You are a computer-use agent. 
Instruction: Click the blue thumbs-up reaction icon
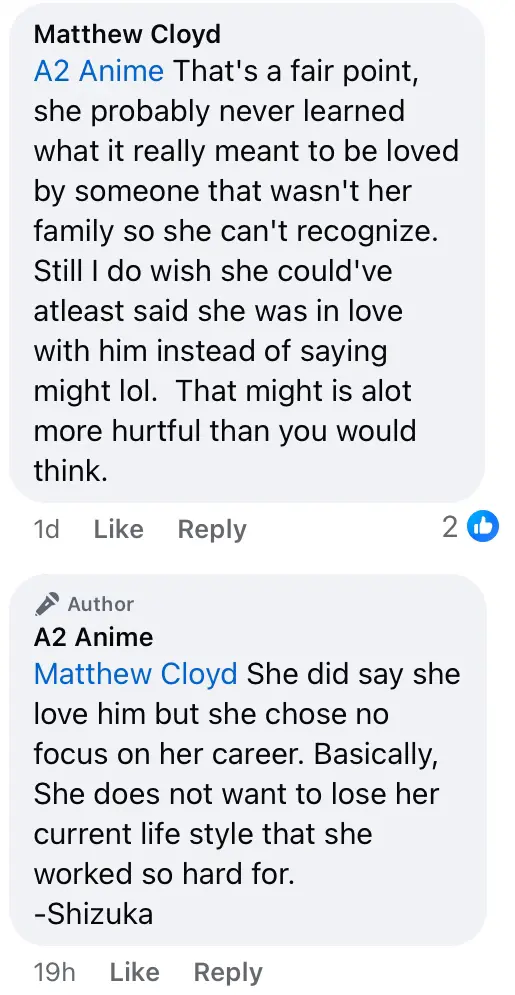tap(483, 527)
